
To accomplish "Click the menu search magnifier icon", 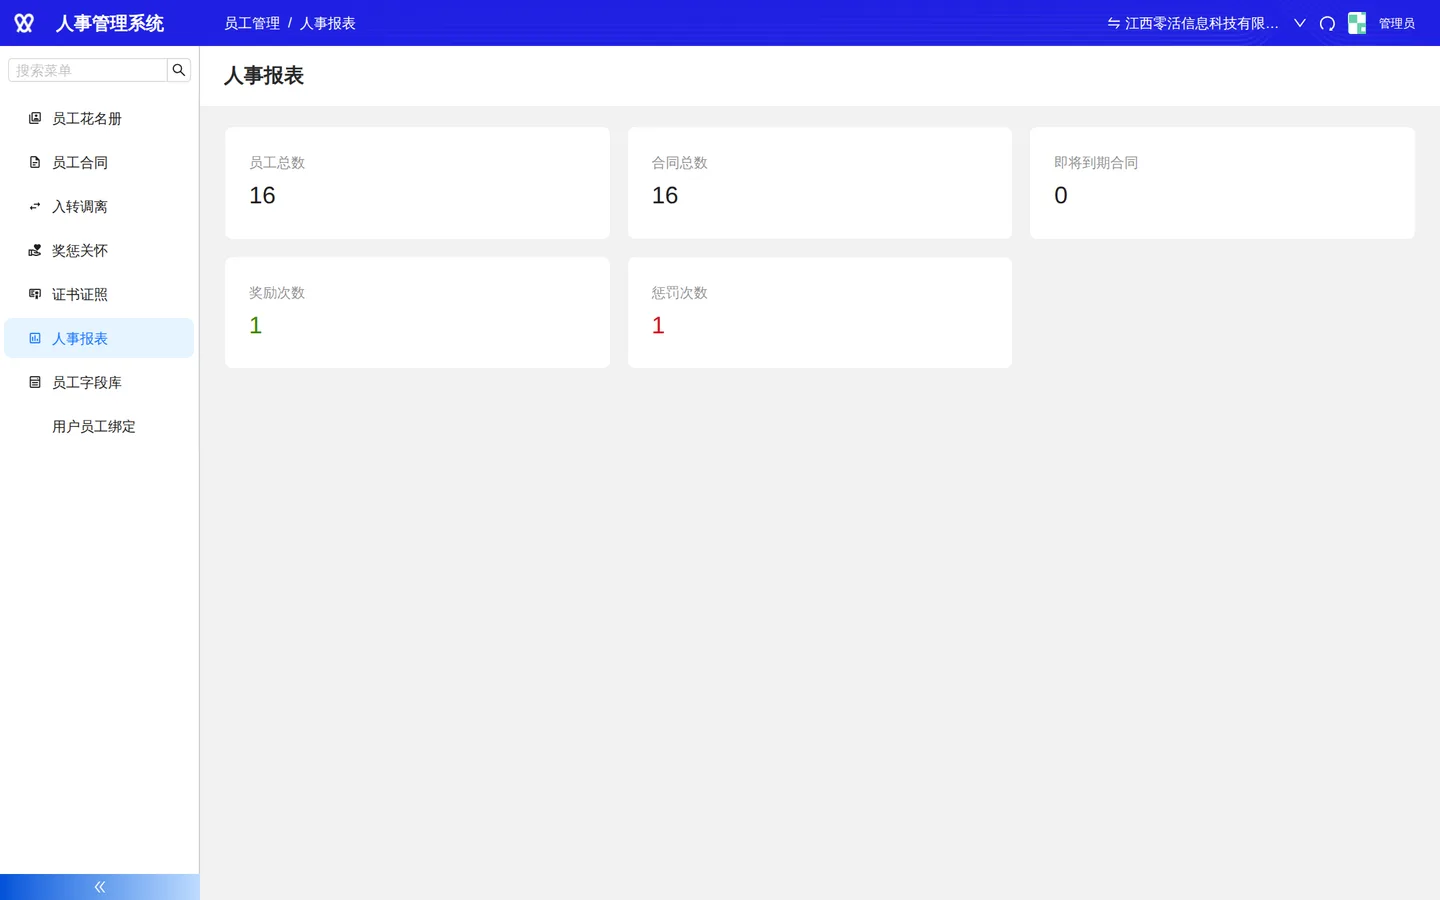I will coord(179,70).
